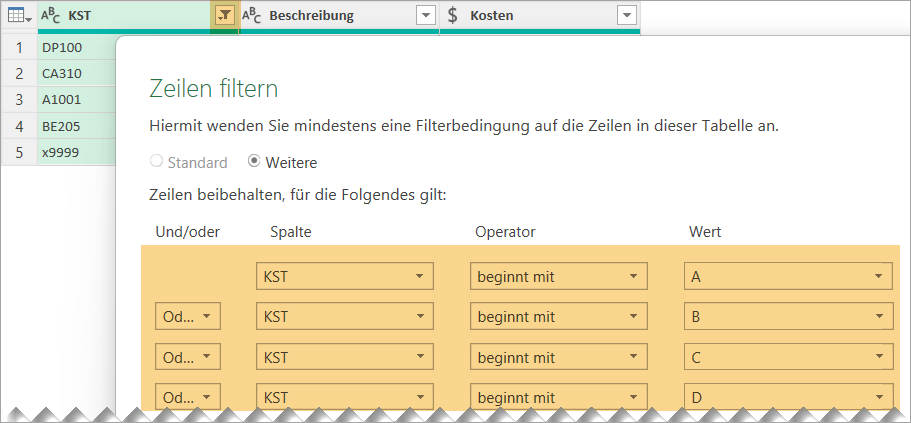The width and height of the screenshot is (911, 423).
Task: Select row number 3 header
Action: pyautogui.click(x=19, y=99)
